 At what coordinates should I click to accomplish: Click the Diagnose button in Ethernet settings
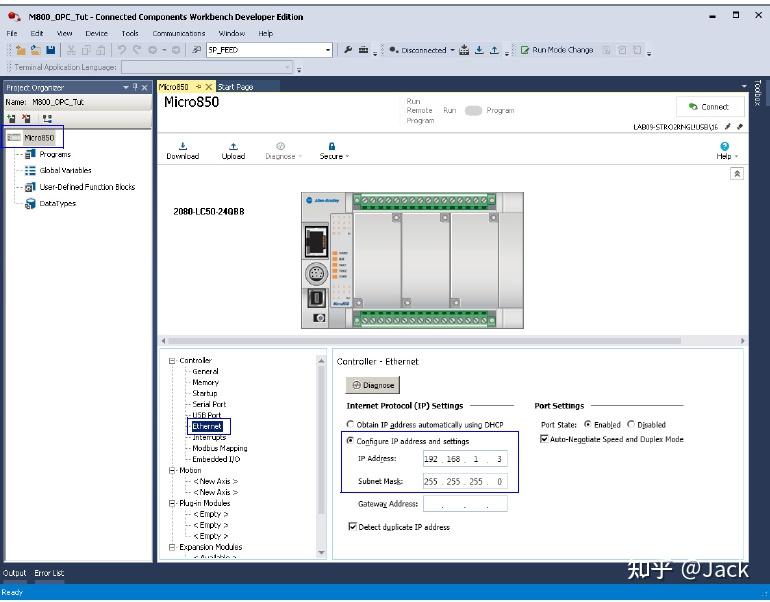[x=373, y=385]
